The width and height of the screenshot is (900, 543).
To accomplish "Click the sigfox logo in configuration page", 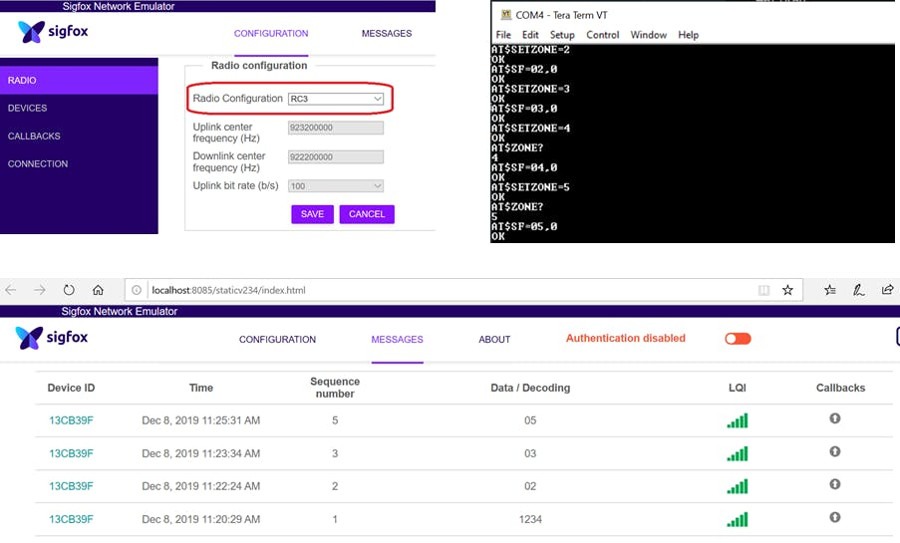I will 53,32.
